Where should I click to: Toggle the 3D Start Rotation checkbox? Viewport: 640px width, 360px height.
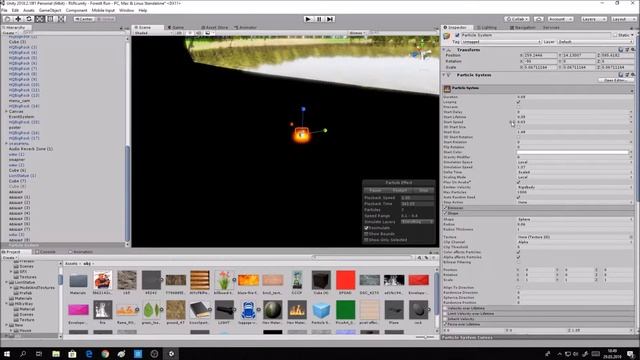518,137
